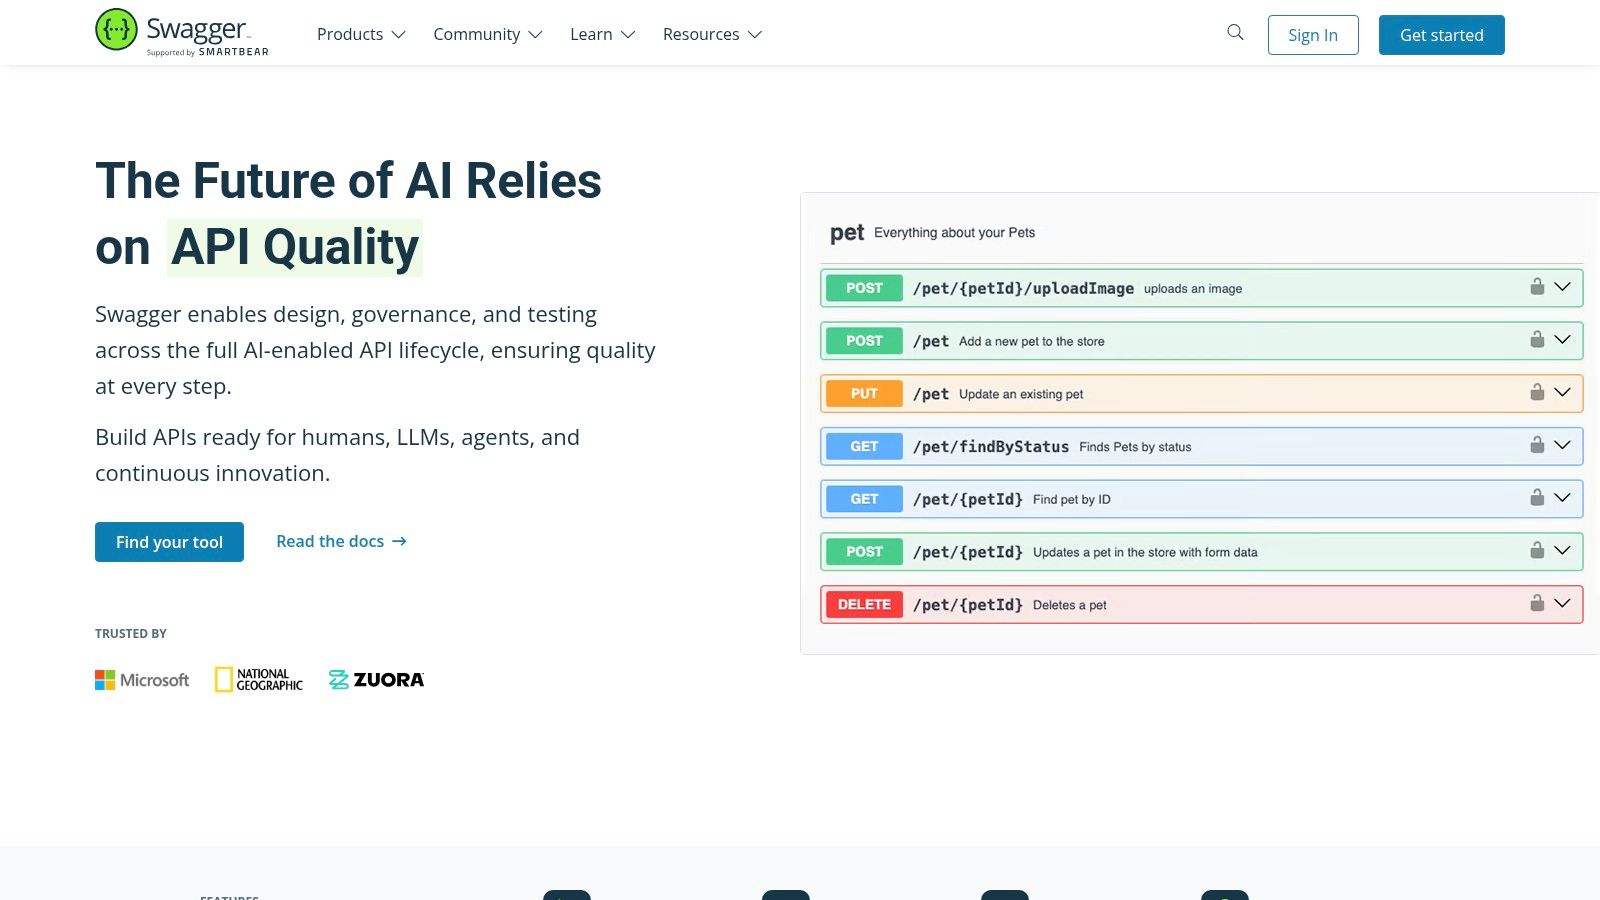1600x900 pixels.
Task: Click lock icon on uploadImage POST row
Action: click(x=1537, y=287)
